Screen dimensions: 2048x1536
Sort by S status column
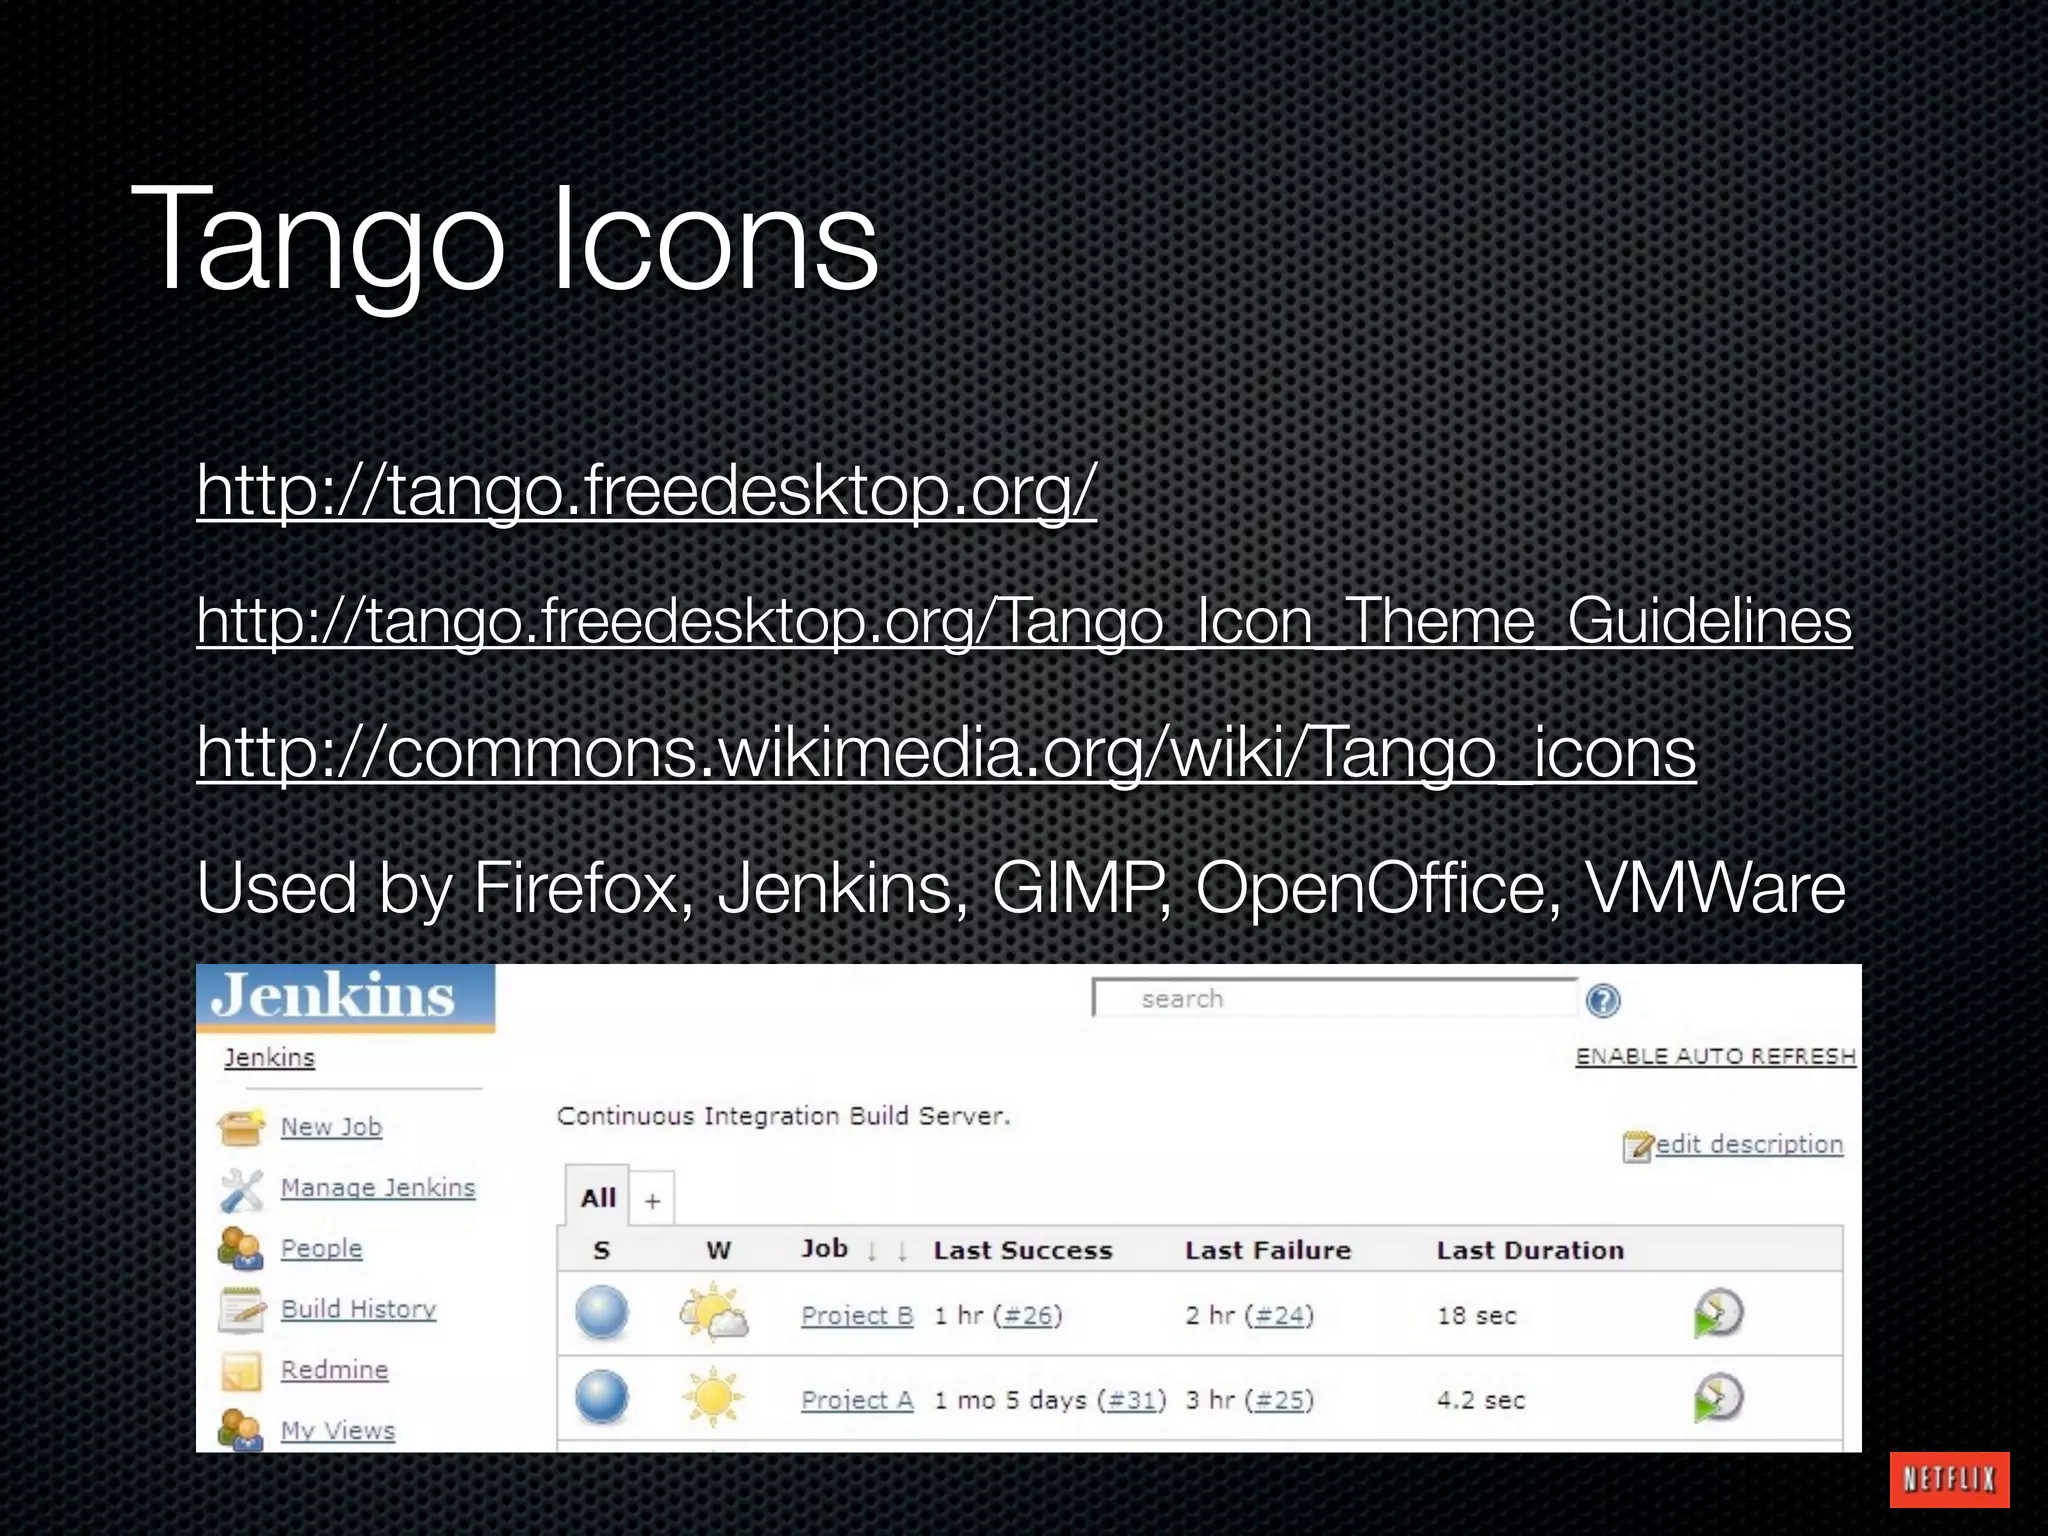coord(601,1250)
